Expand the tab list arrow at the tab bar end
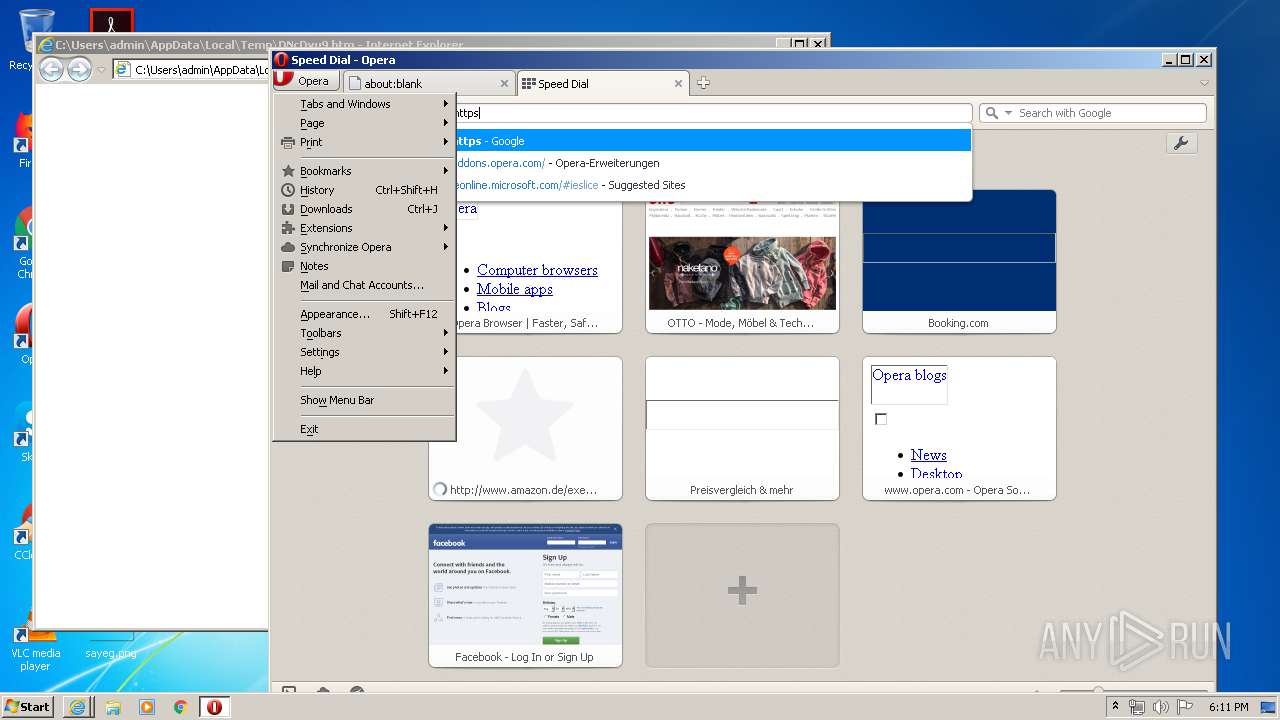The height and width of the screenshot is (720, 1280). 1204,83
